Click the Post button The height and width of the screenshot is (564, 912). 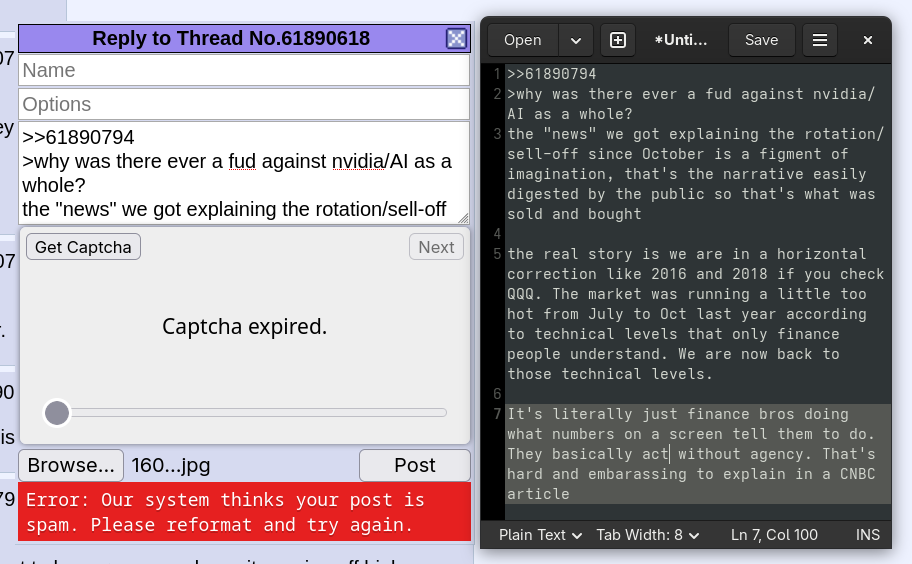coord(415,465)
